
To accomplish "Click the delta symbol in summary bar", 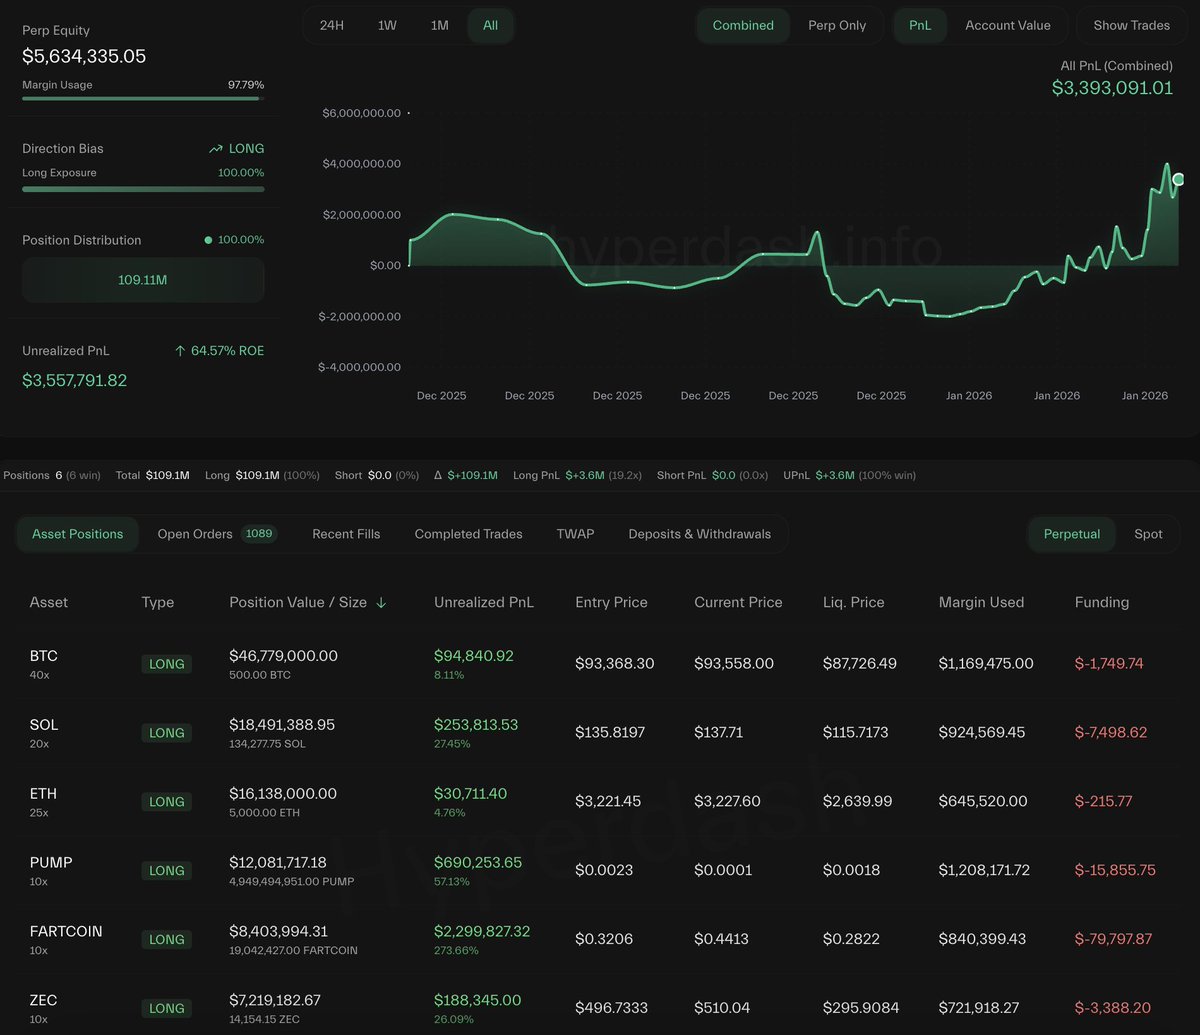I will point(438,475).
